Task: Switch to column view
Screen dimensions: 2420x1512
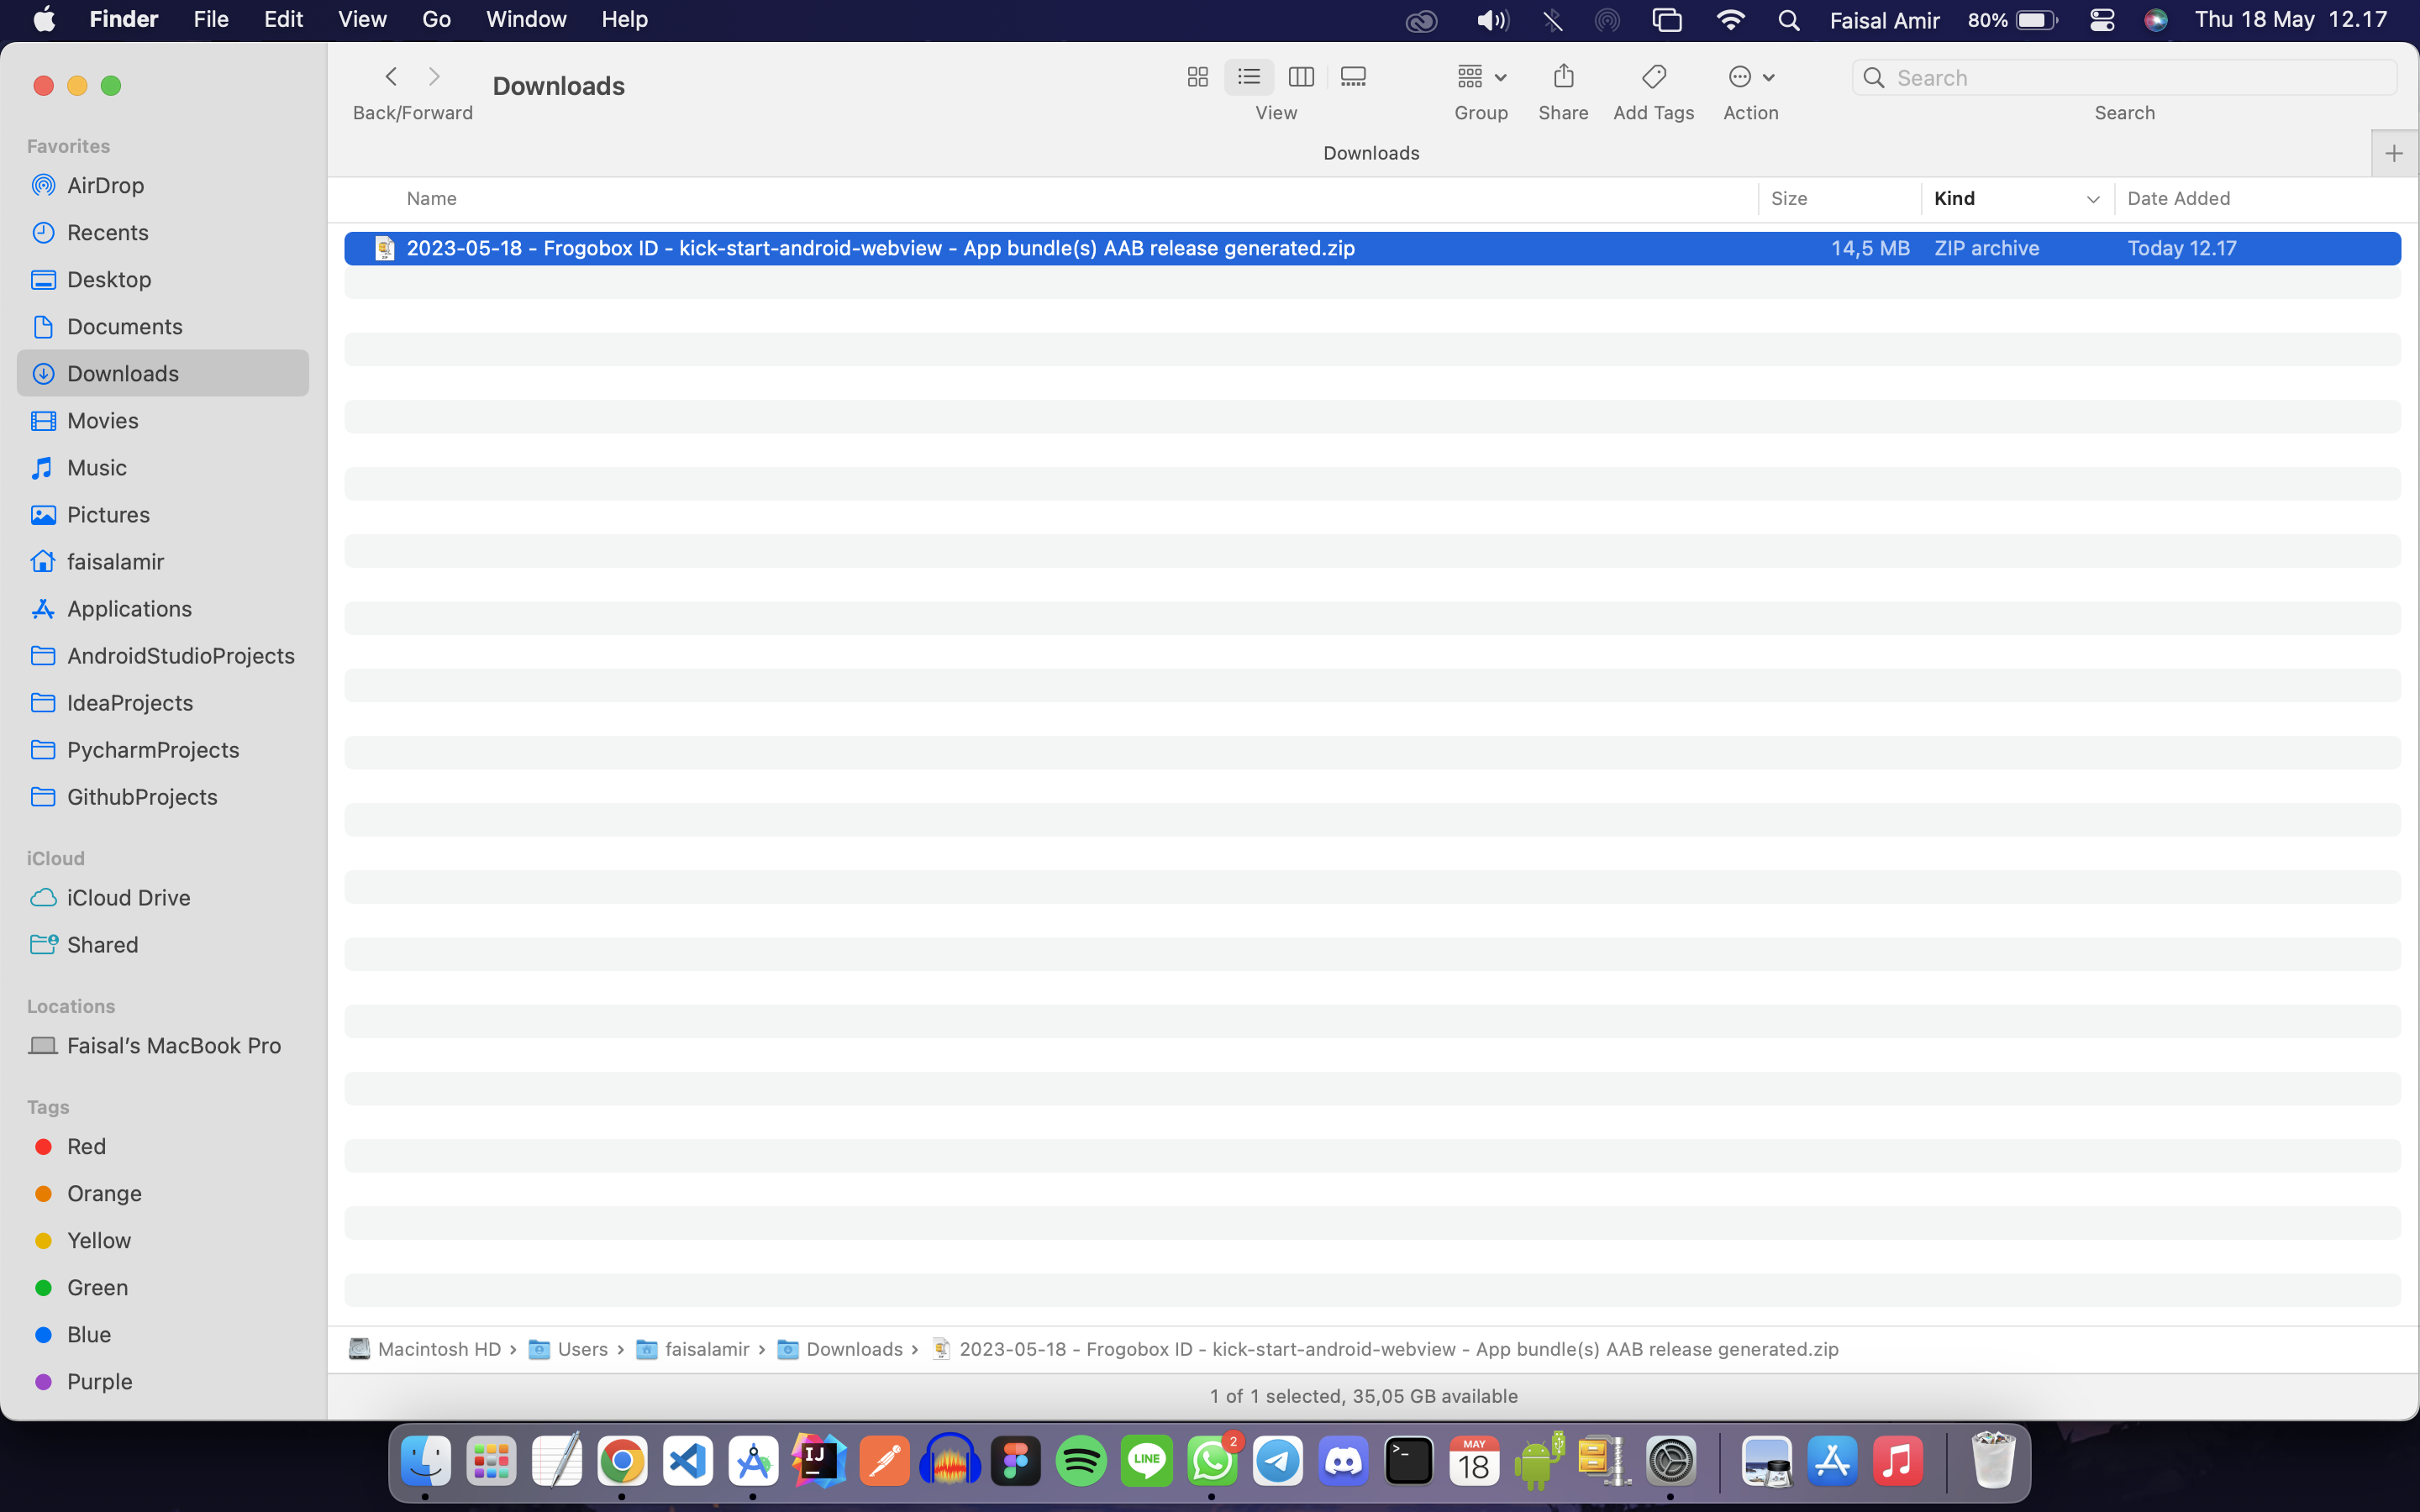Action: (x=1301, y=77)
